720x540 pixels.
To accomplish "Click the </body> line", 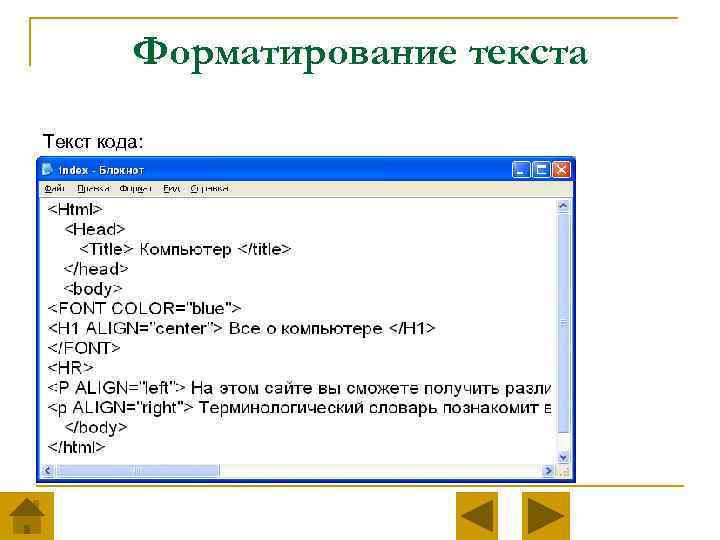I will [96, 428].
